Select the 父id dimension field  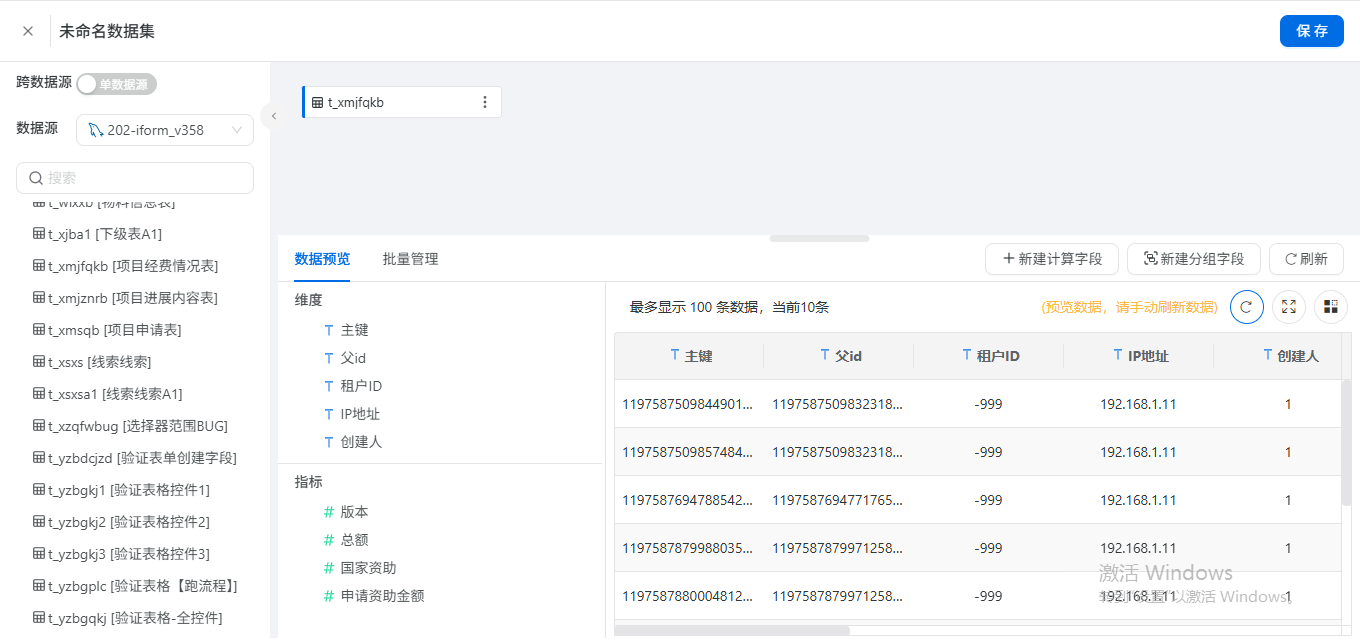coord(353,358)
